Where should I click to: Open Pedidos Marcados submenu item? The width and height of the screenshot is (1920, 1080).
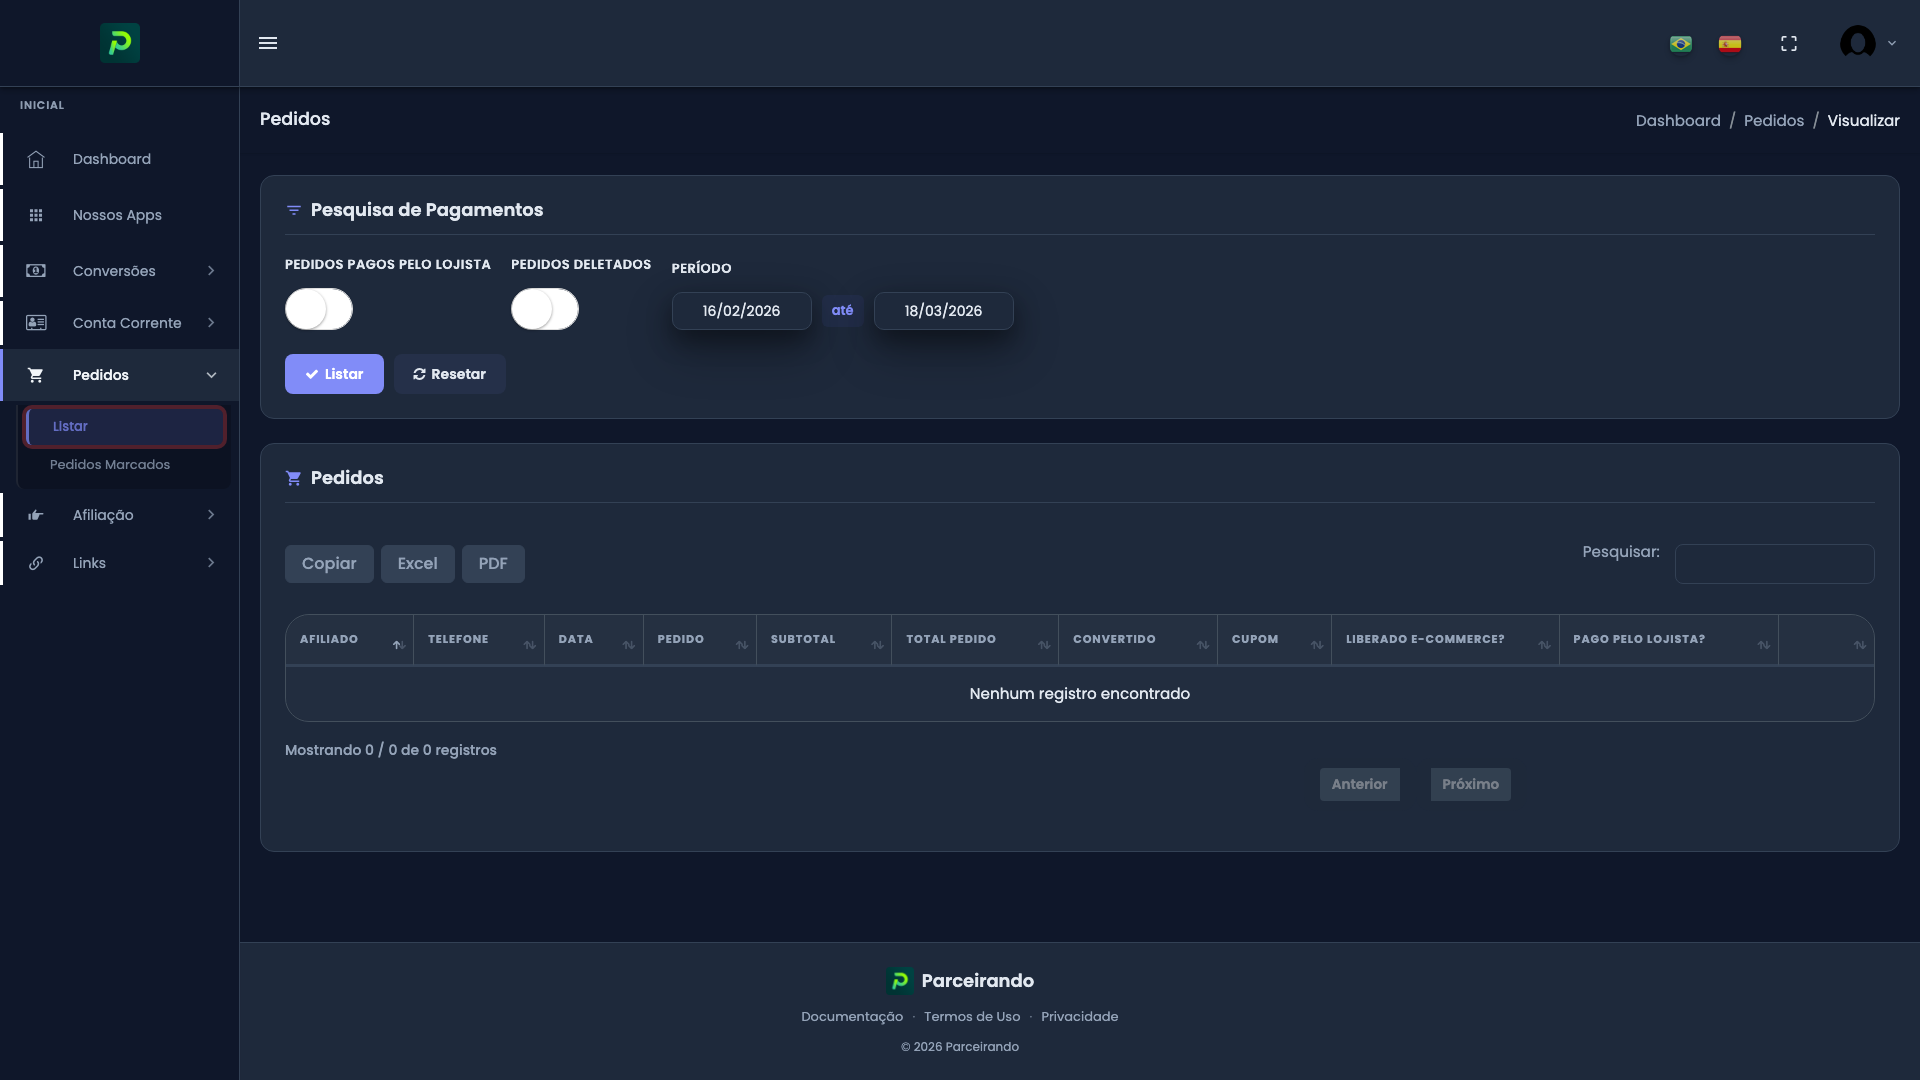point(110,465)
